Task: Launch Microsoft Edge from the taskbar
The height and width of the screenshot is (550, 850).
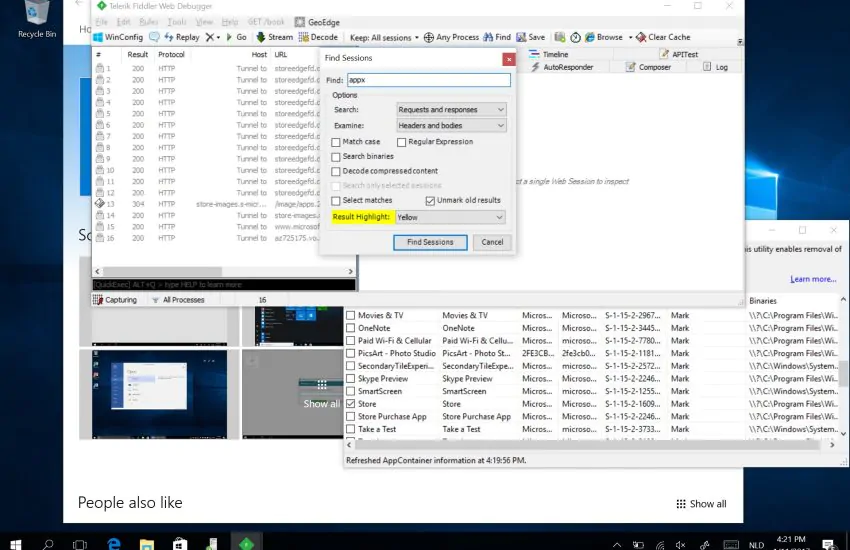Action: (x=113, y=544)
